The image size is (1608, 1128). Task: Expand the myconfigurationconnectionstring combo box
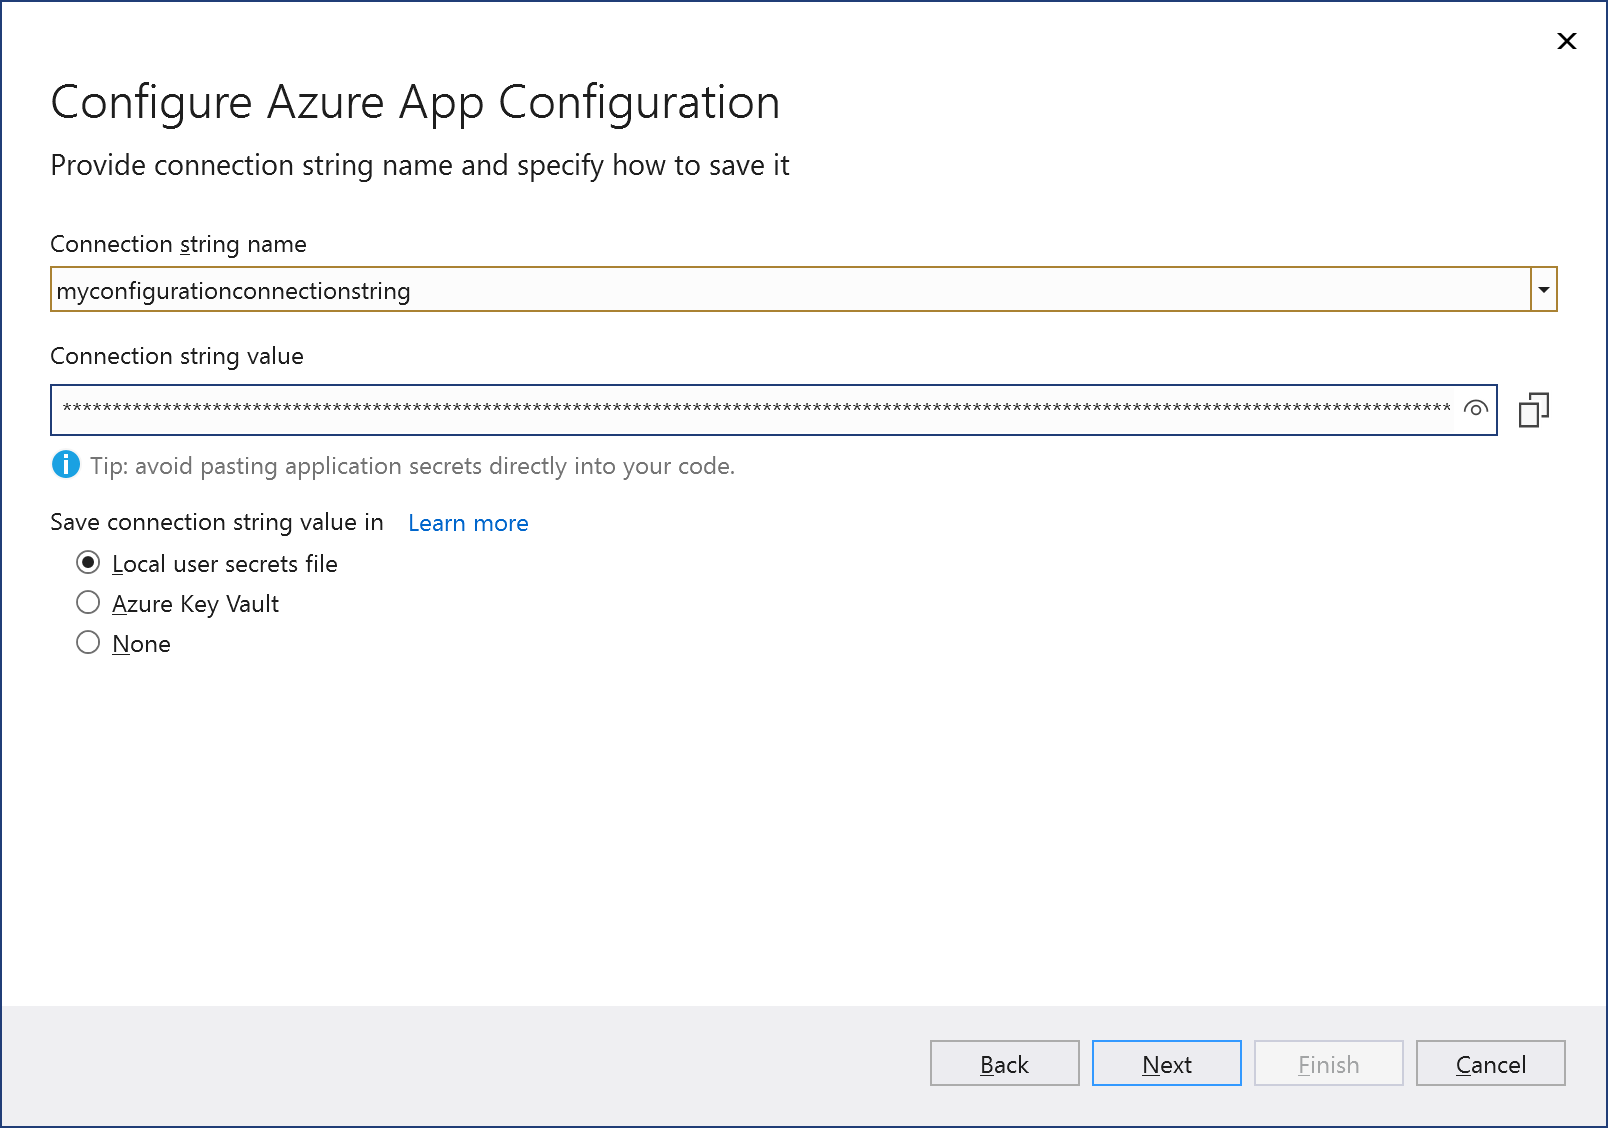tap(1542, 289)
